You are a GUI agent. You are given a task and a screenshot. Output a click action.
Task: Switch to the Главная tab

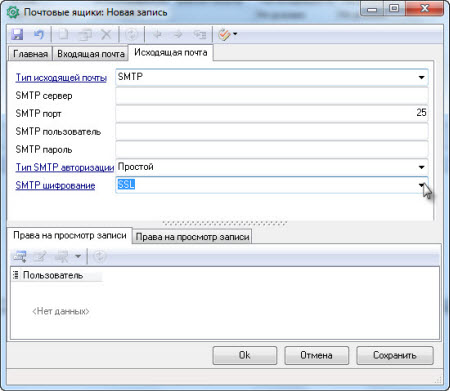click(30, 54)
